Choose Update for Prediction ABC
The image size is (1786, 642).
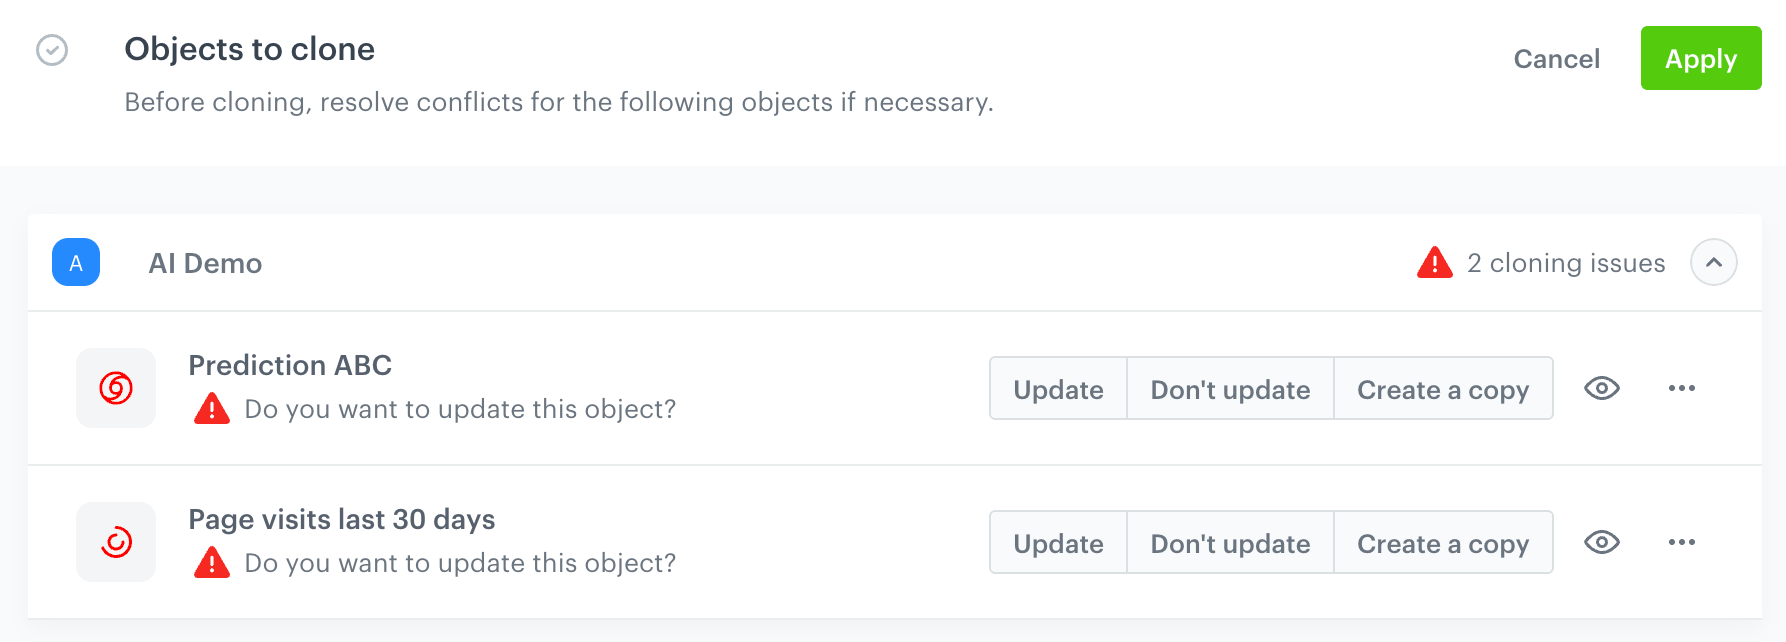[1058, 389]
